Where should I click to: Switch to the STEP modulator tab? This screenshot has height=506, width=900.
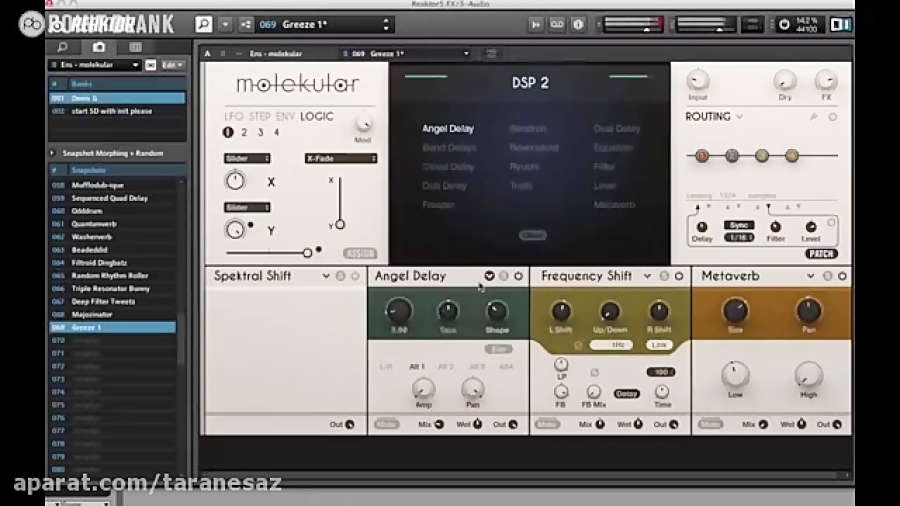coord(259,116)
